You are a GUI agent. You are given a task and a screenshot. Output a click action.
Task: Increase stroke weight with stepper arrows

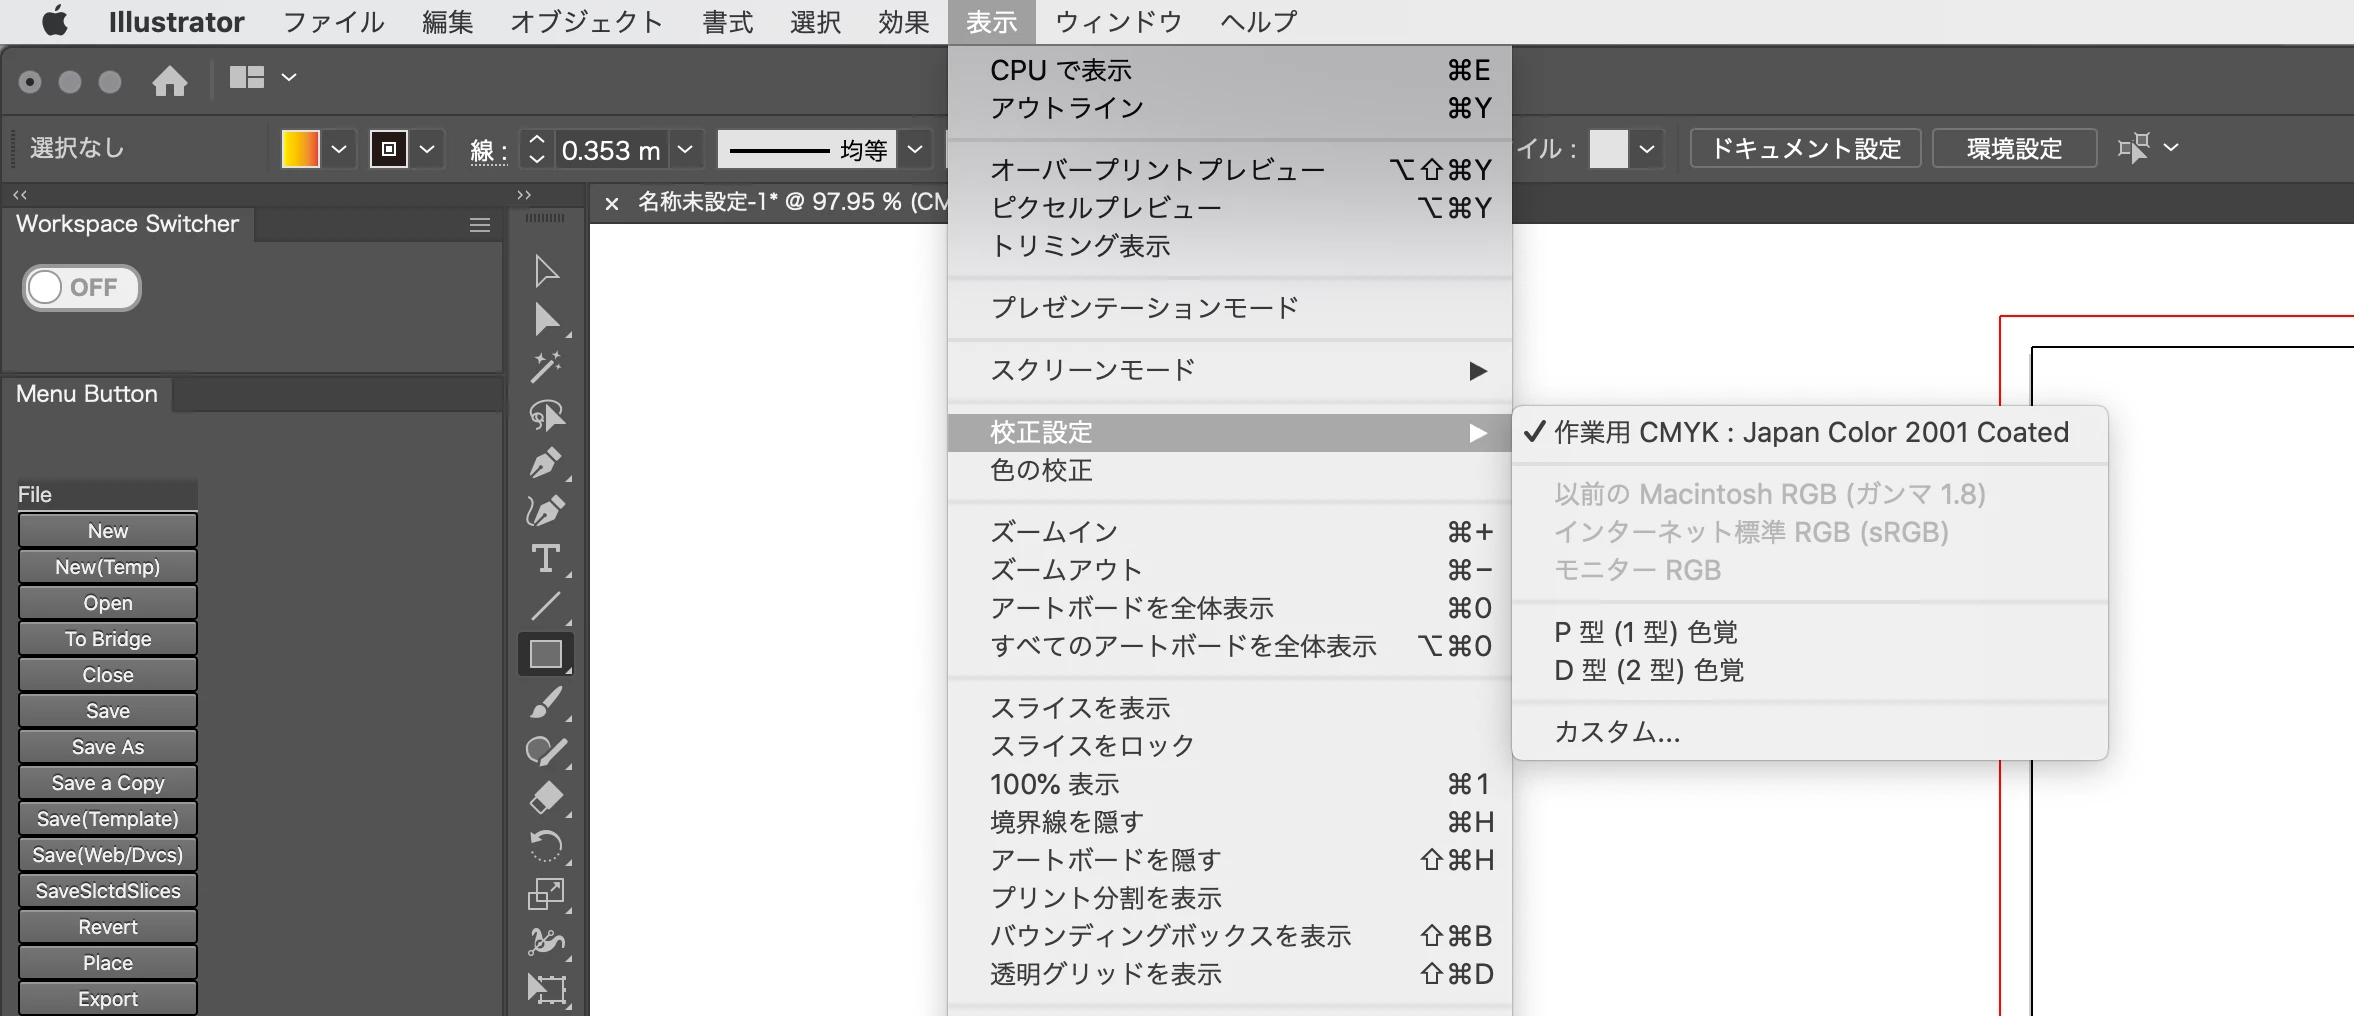point(537,140)
